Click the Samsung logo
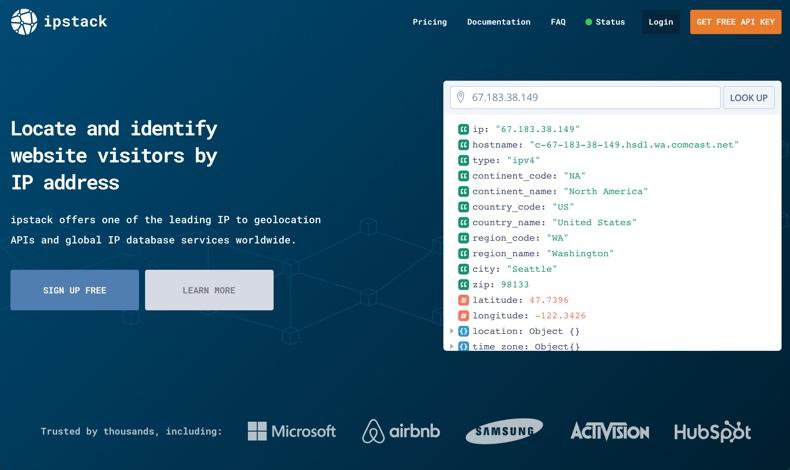The image size is (790, 470). pos(504,431)
